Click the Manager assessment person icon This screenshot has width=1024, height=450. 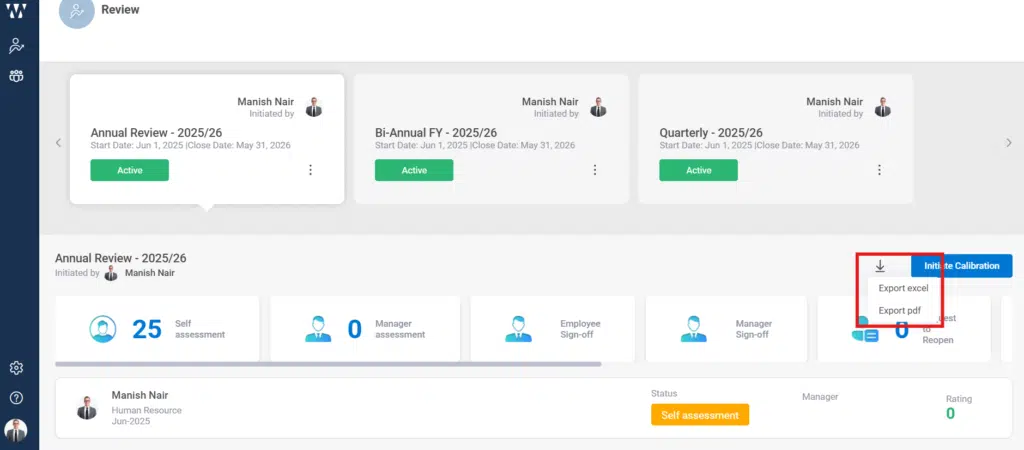tap(318, 329)
